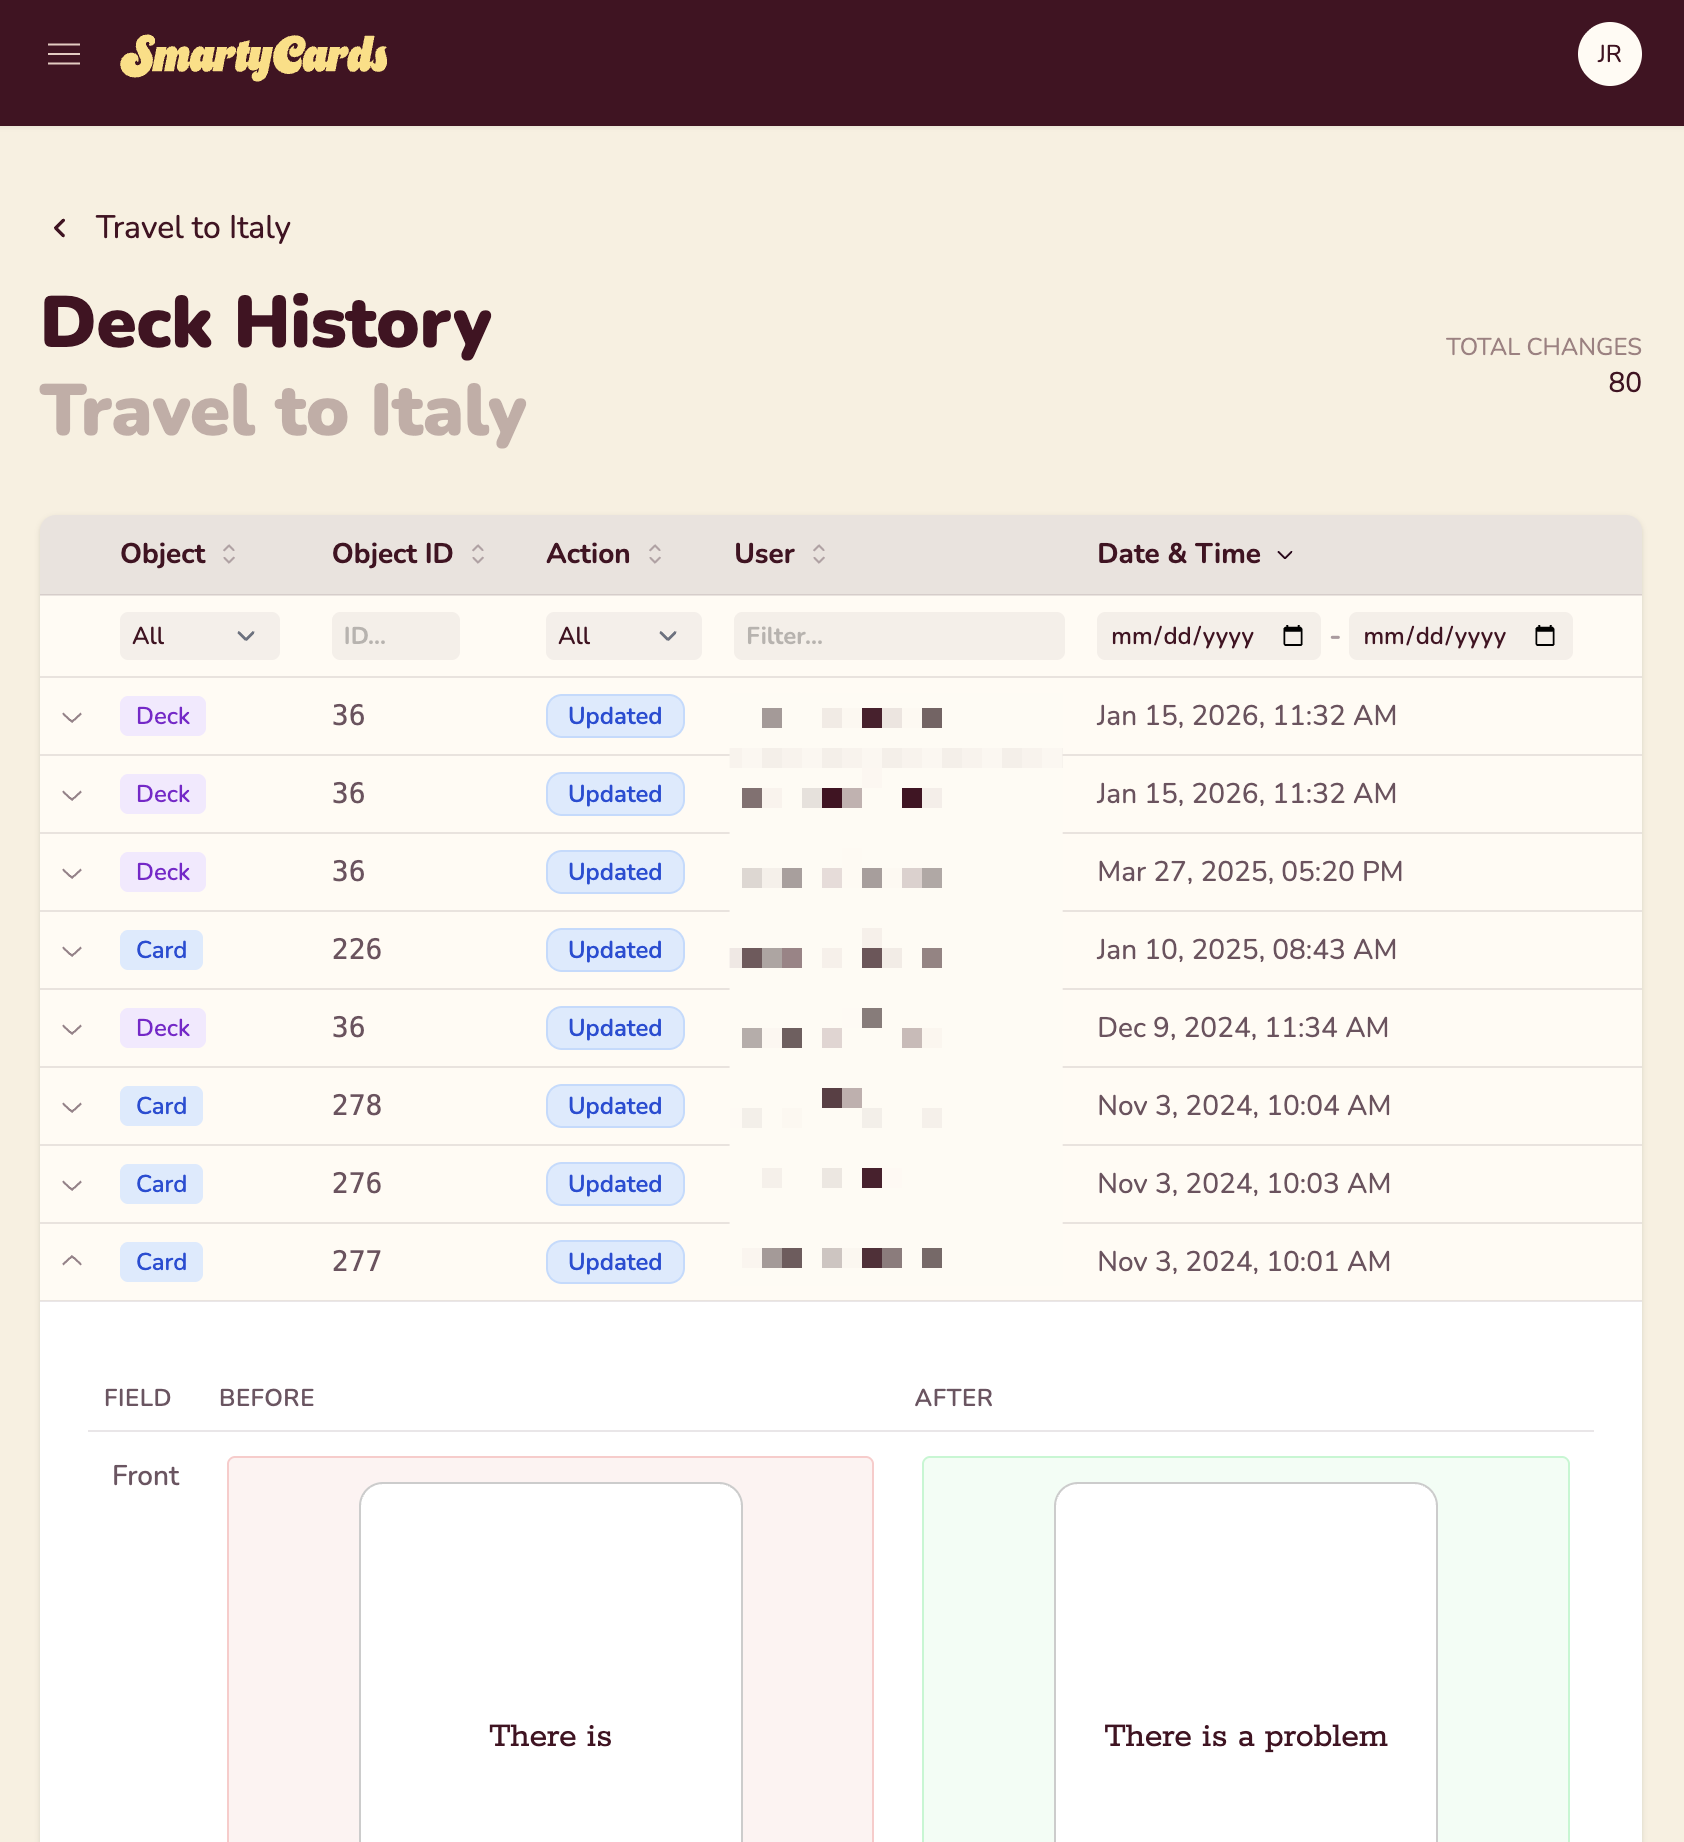The image size is (1684, 1842).
Task: Open the Object filter All dropdown
Action: pos(199,636)
